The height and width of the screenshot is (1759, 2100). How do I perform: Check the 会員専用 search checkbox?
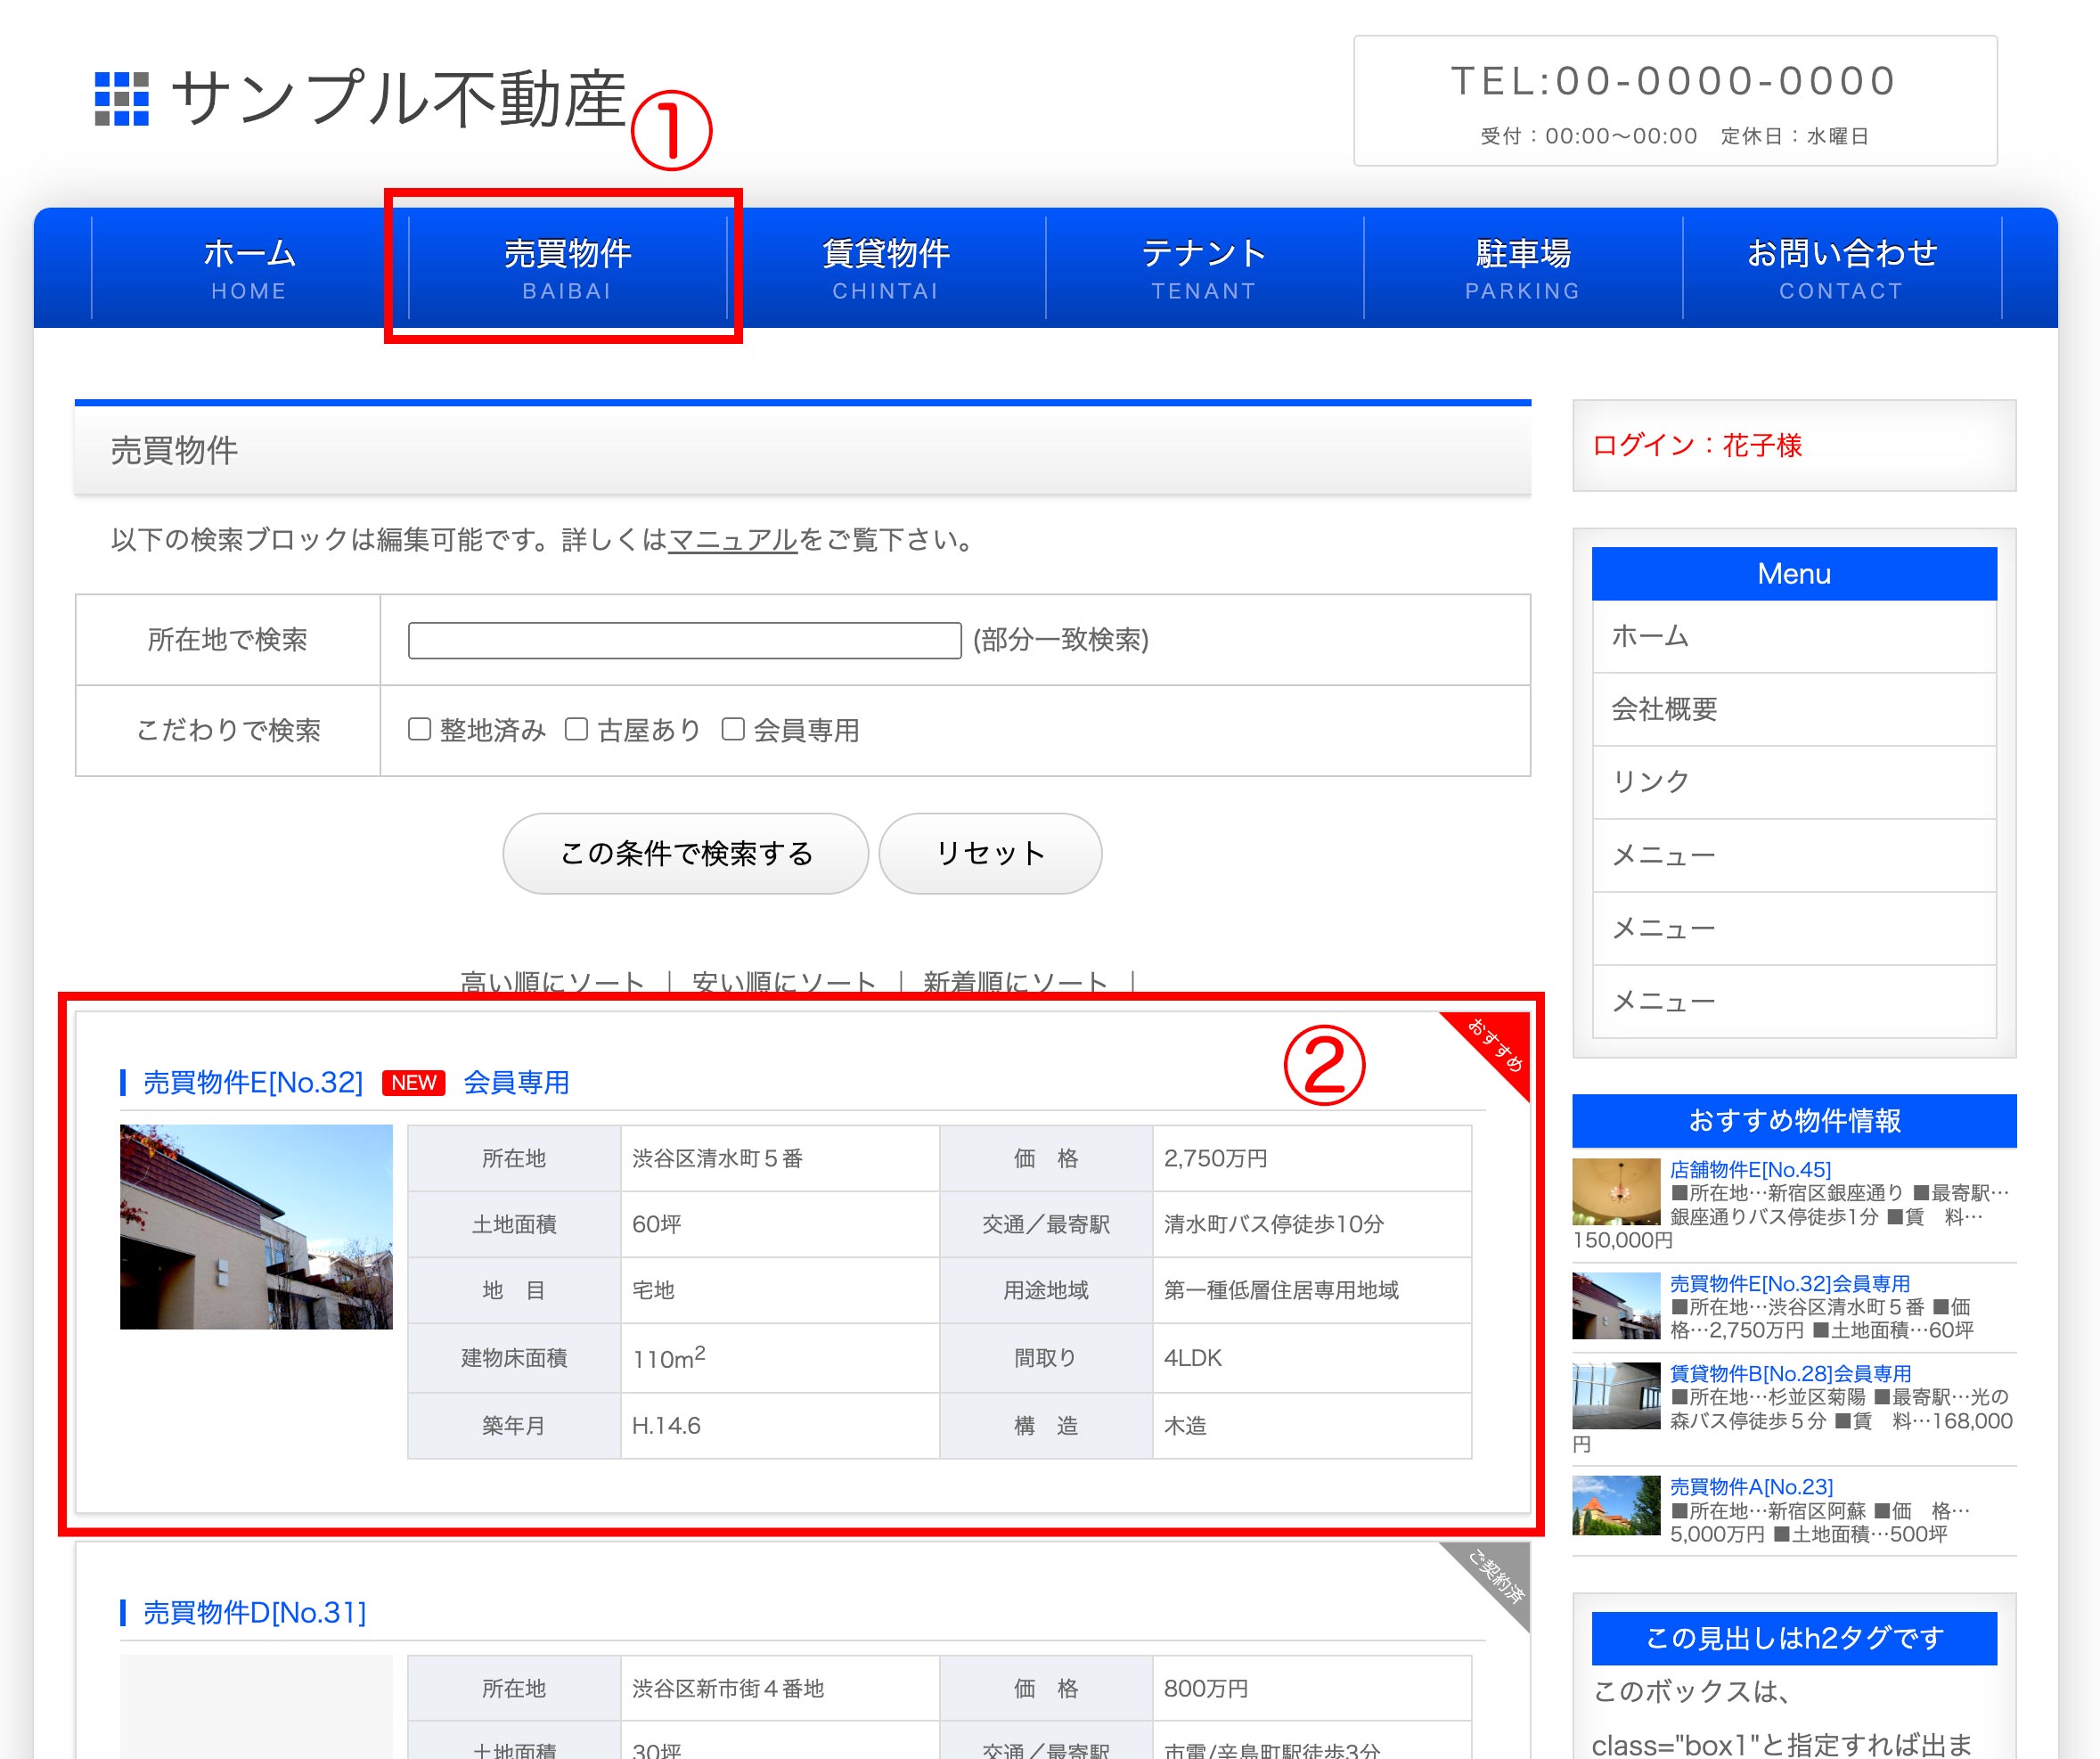point(733,730)
